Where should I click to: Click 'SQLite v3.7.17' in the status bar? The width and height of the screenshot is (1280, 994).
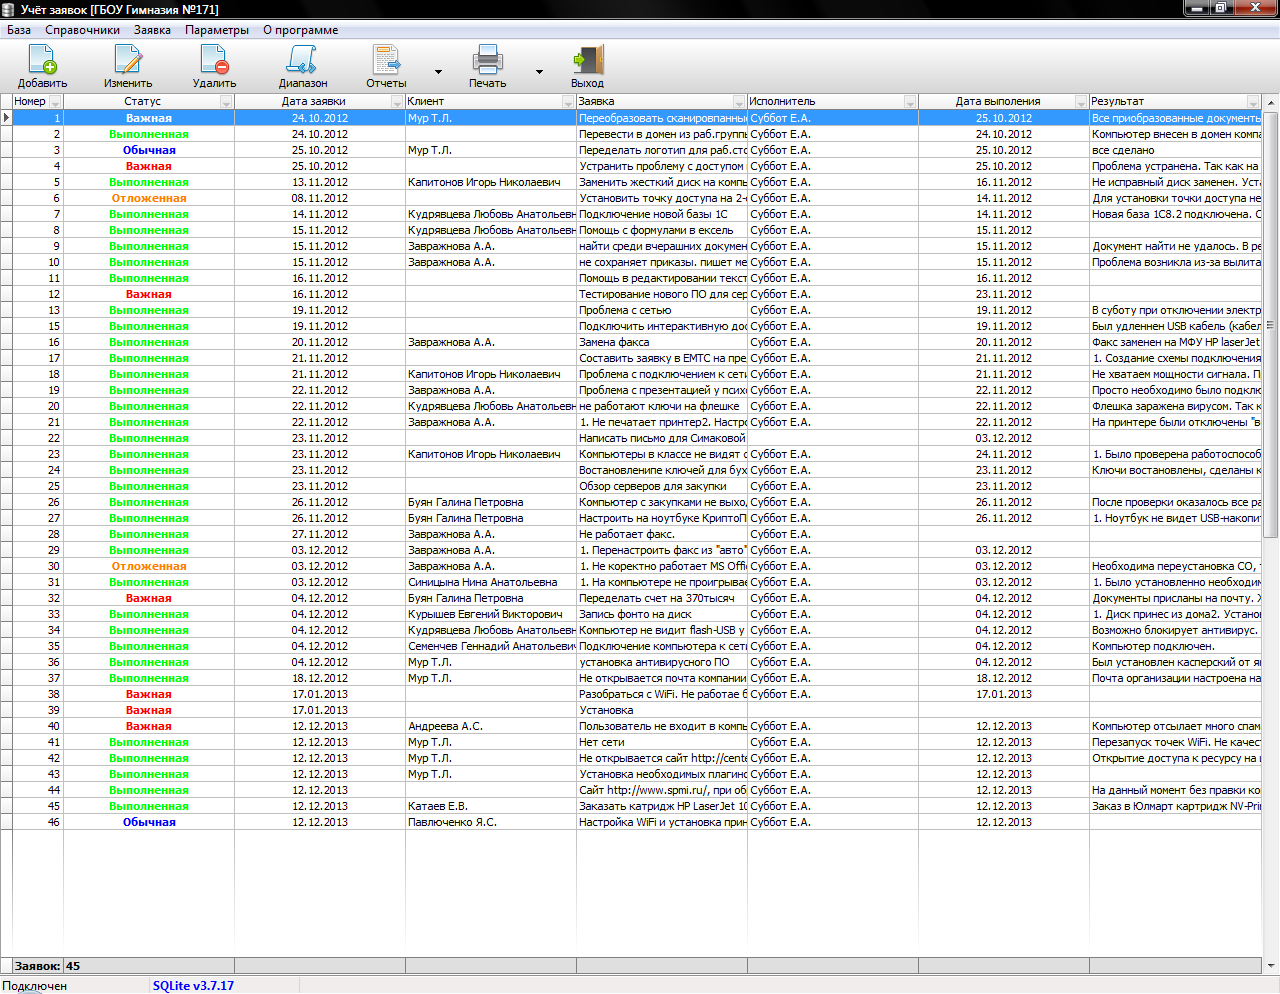[x=193, y=986]
